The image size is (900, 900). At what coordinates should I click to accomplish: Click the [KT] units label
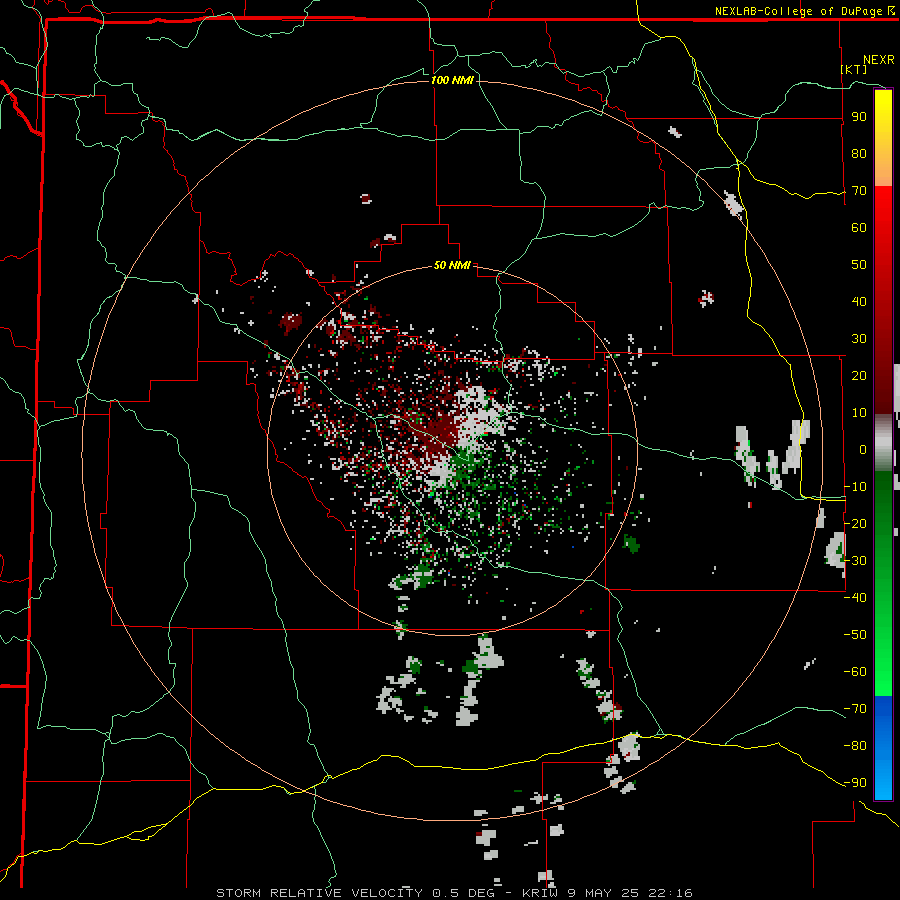tap(854, 69)
